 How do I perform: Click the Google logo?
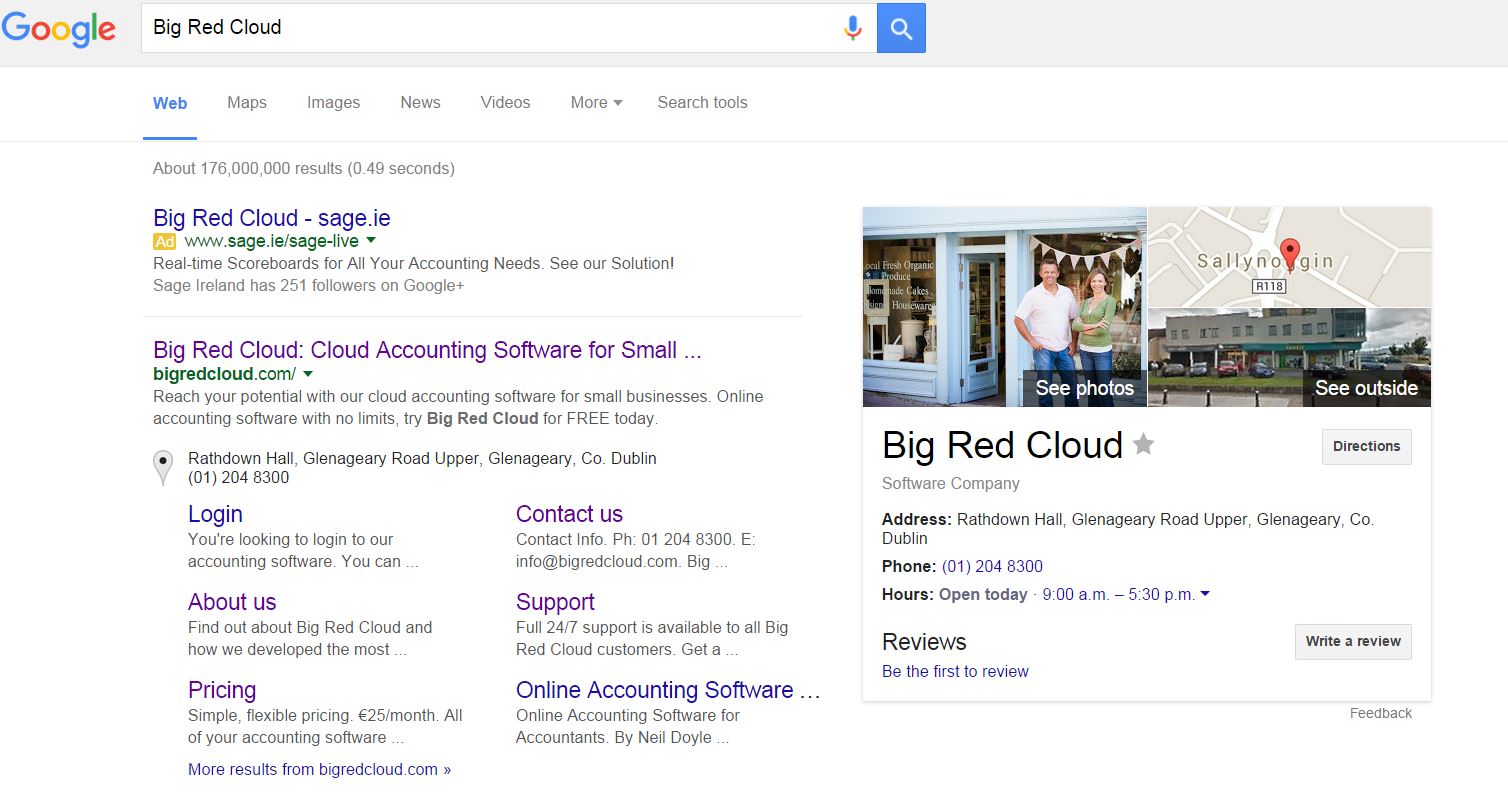pyautogui.click(x=59, y=28)
